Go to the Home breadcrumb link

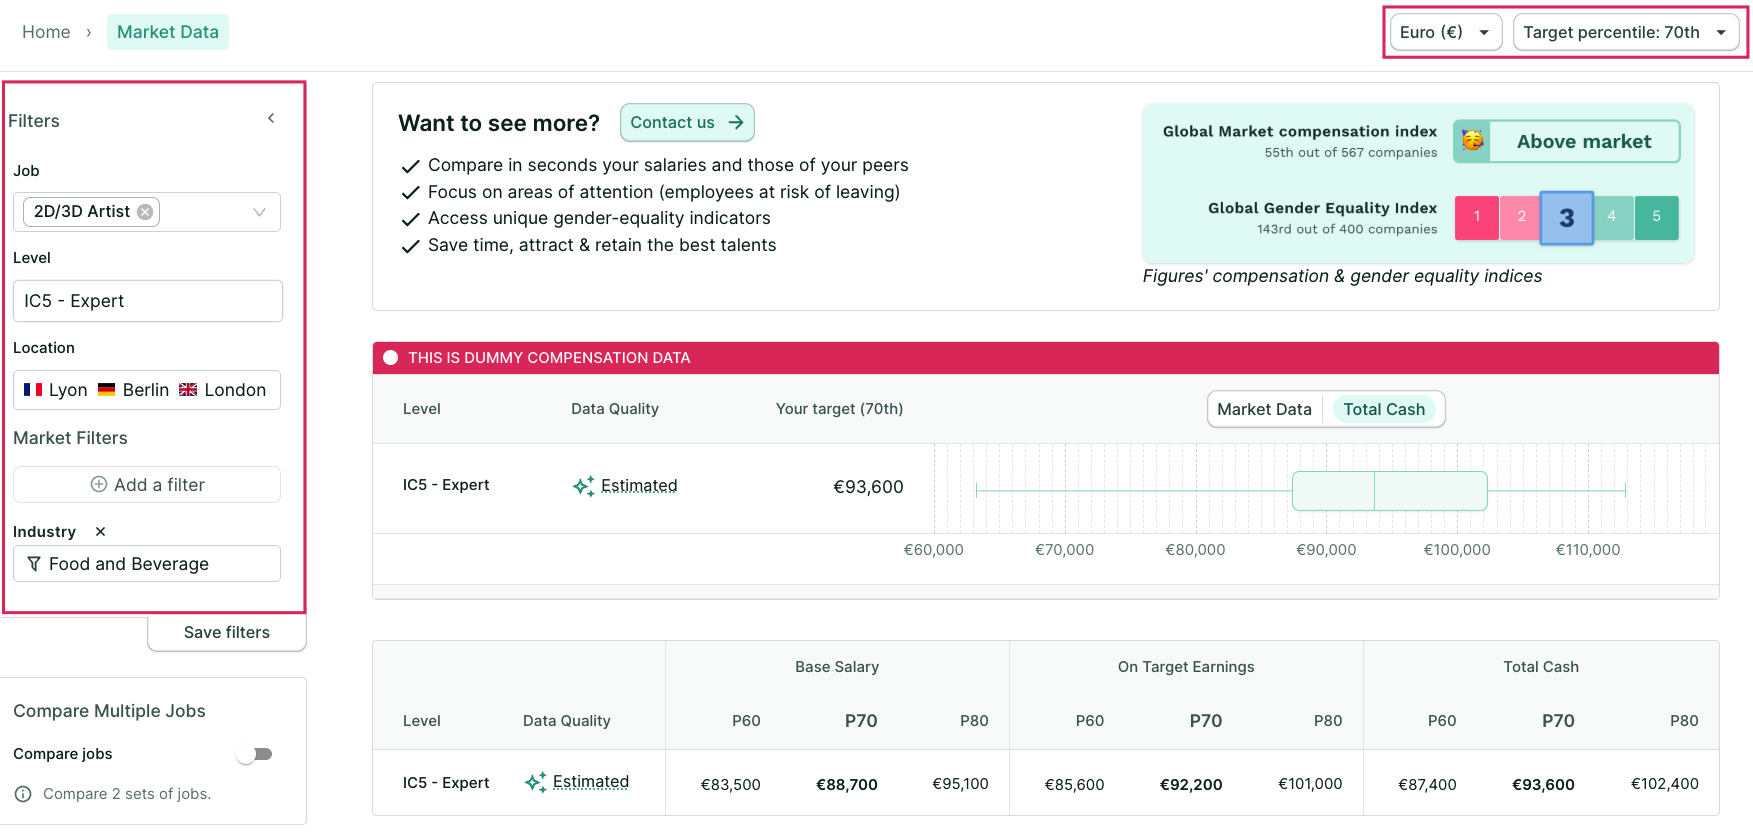[46, 32]
